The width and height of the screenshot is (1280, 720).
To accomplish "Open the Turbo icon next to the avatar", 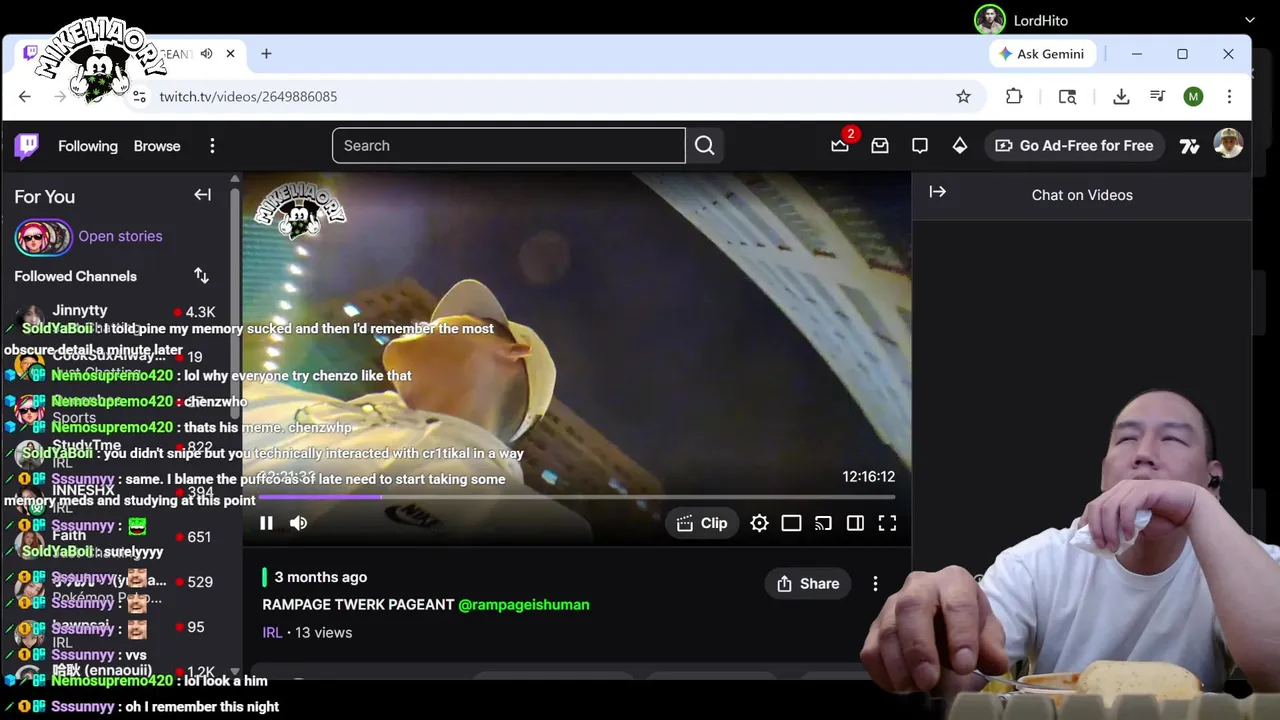I will pyautogui.click(x=1189, y=146).
